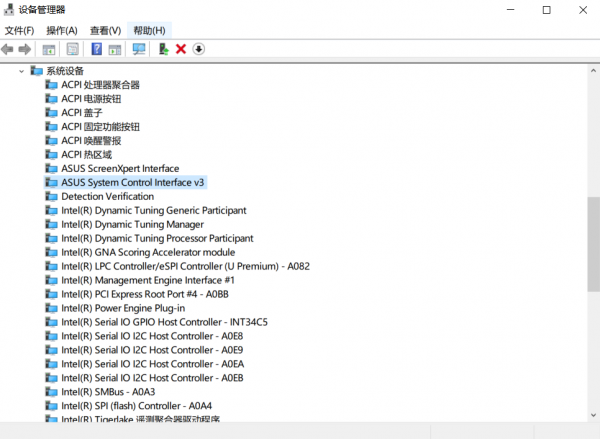Click the properties sheet toolbar icon
600x439 pixels.
(72, 49)
